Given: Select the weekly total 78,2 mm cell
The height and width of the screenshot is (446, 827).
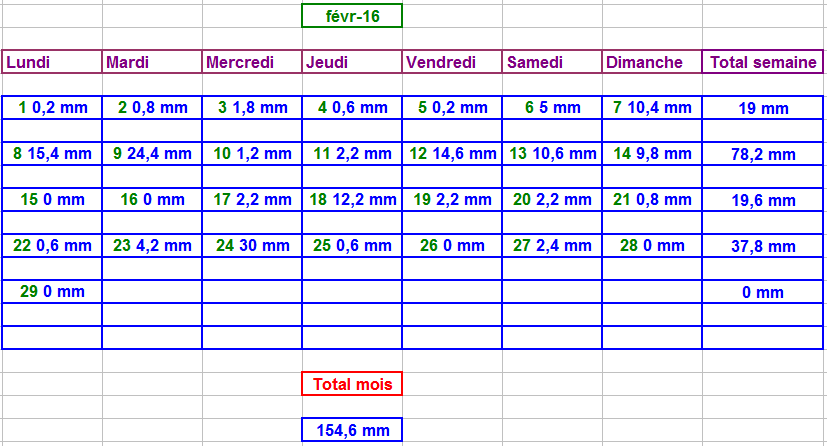Looking at the screenshot, I should (x=764, y=154).
